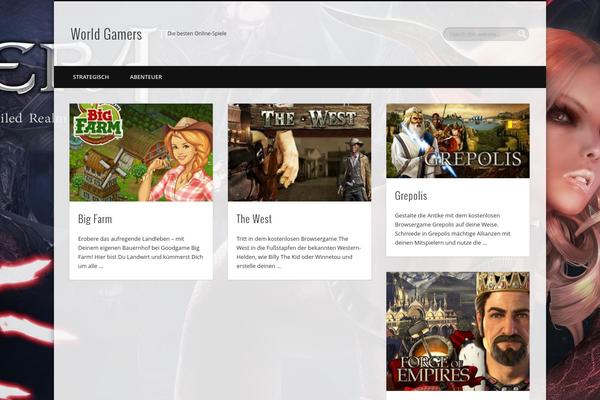
Task: Open the Forge of Empires thumbnail
Action: pyautogui.click(x=458, y=331)
